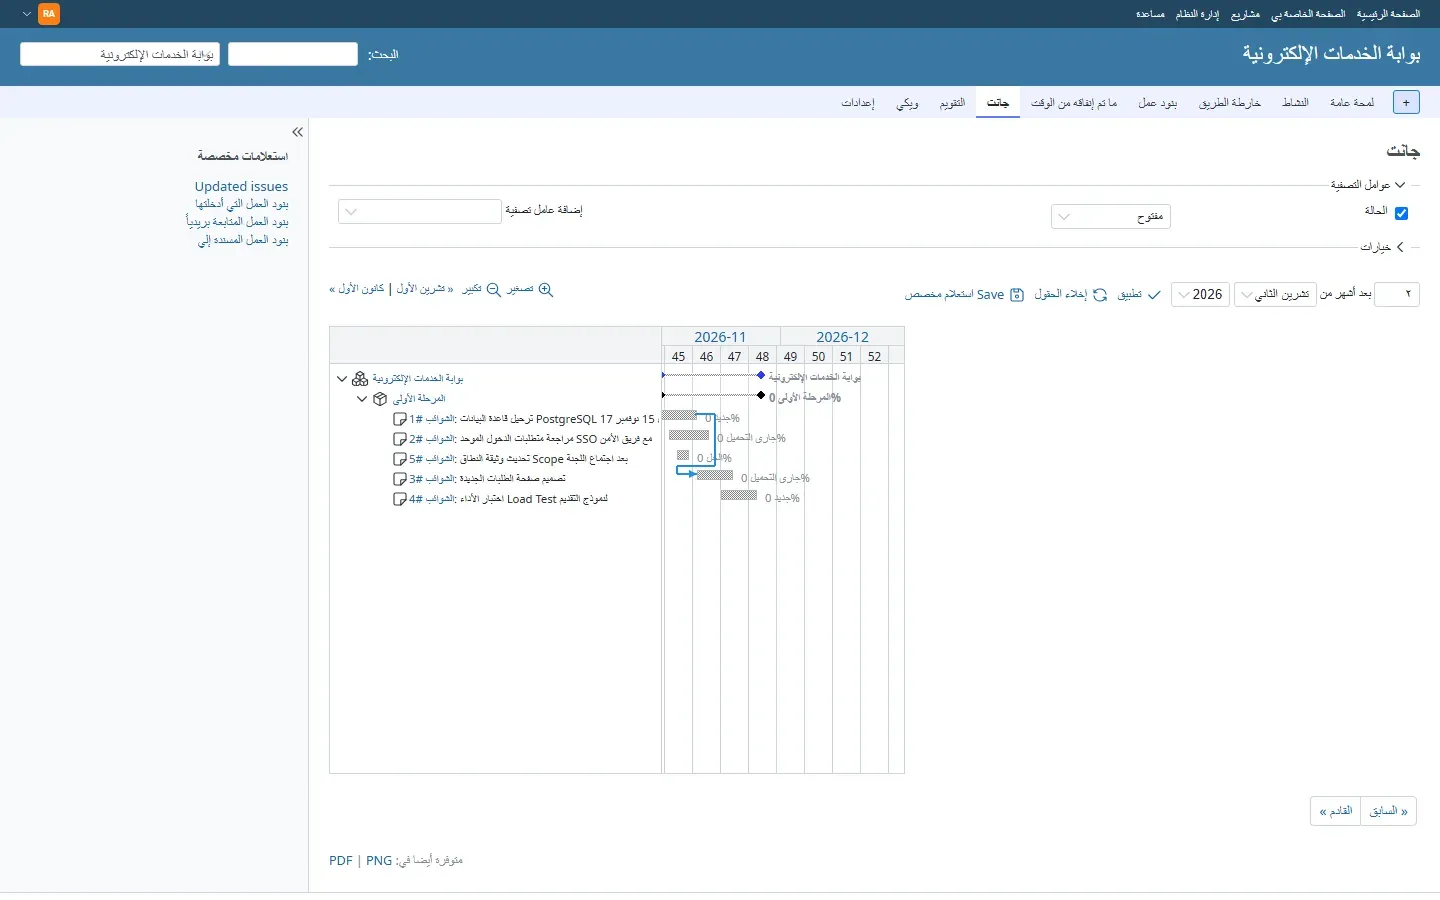The width and height of the screenshot is (1440, 900).
Task: Open بنود العمل المسندة إلي query link
Action: pos(243,240)
